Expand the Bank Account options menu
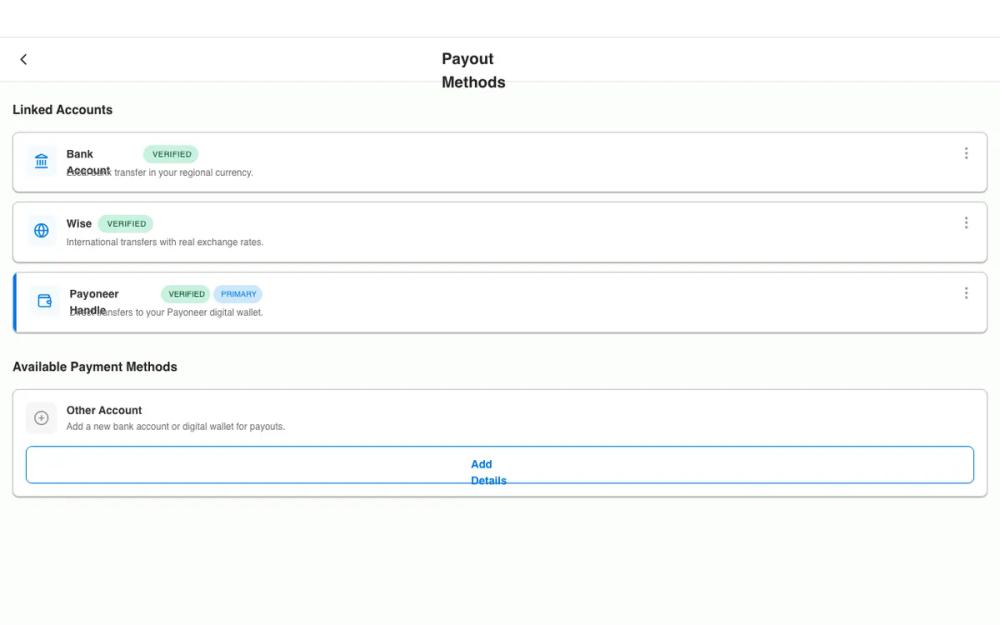 966,153
